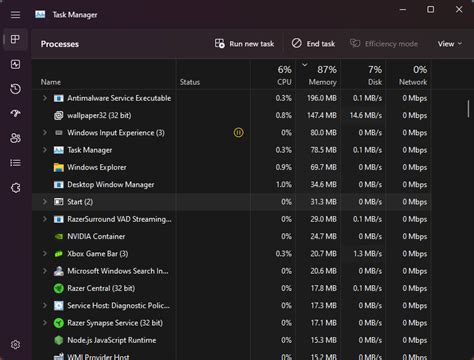474x360 pixels.
Task: Select the Processes page icon in sidebar
Action: click(15, 39)
